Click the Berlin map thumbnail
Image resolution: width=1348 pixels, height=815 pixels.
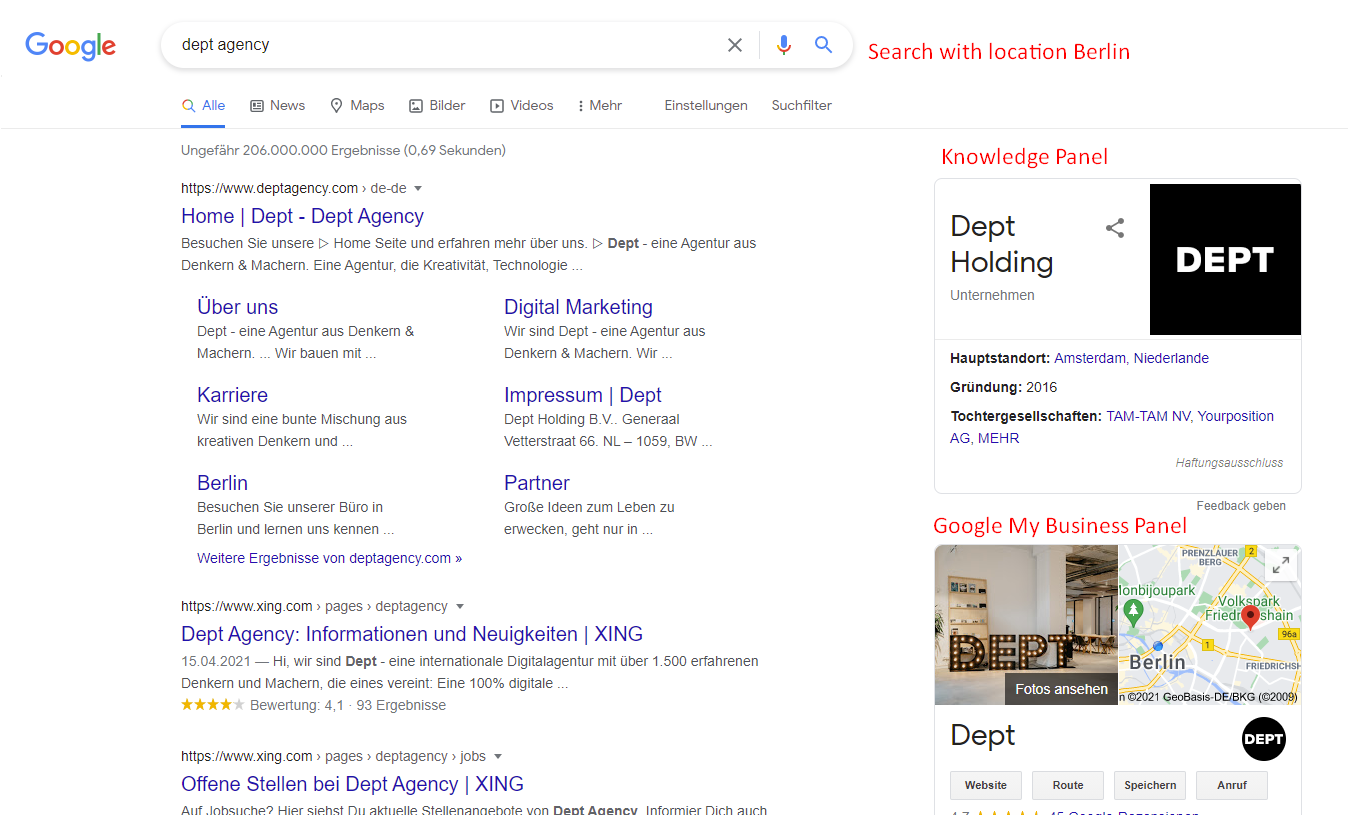coord(1210,624)
